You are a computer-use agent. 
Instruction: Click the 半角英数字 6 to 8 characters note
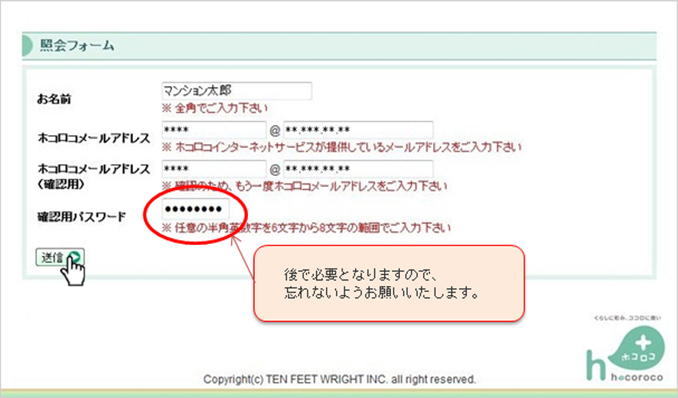click(x=306, y=228)
